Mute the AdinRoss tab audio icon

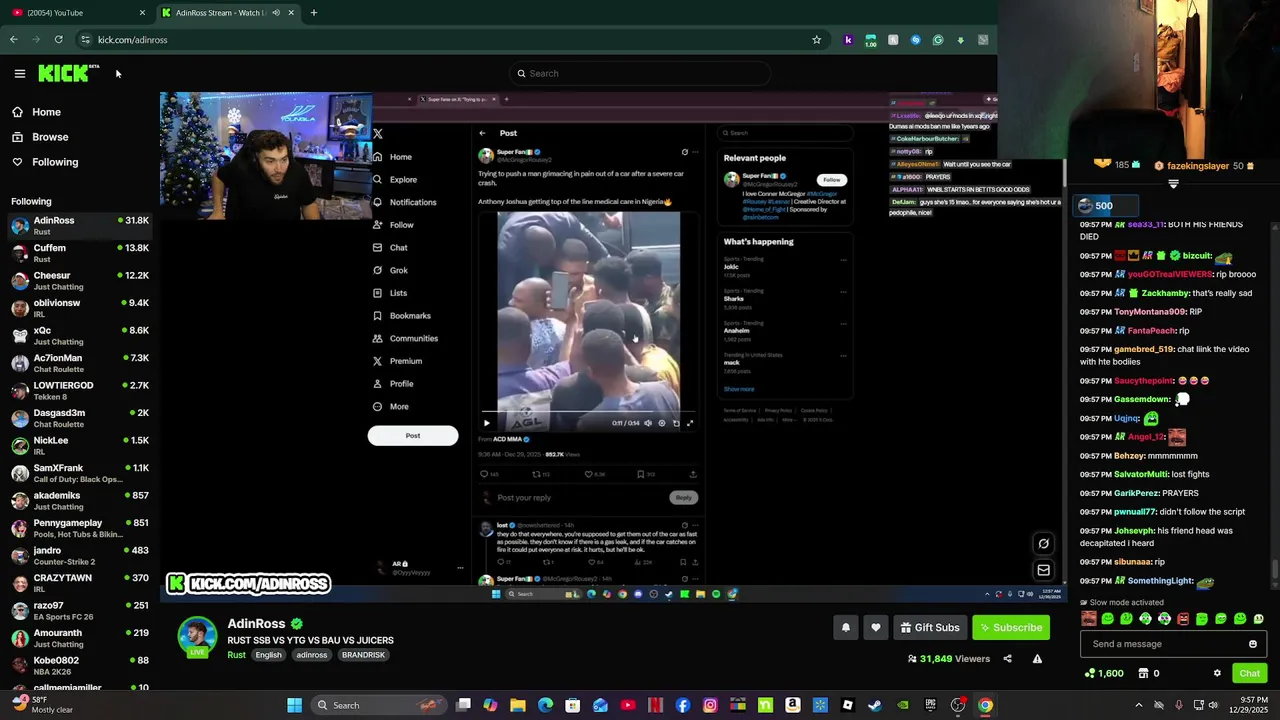[276, 12]
